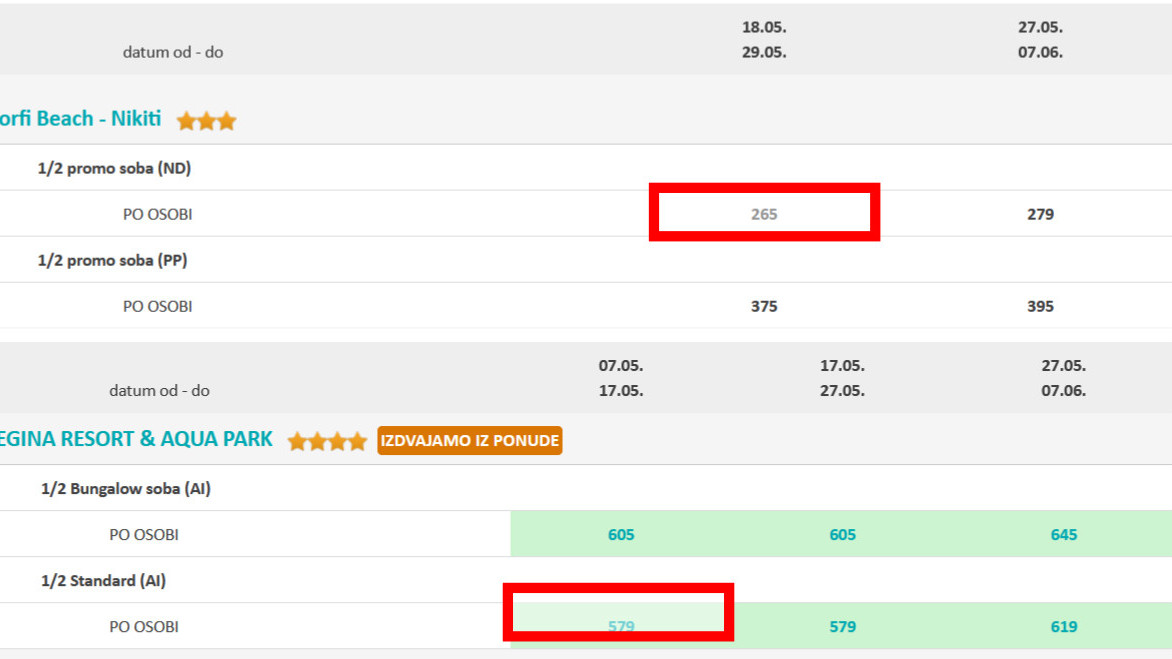Click the IZDVAJAMO IZ PONUDE badge
The height and width of the screenshot is (659, 1172).
click(x=469, y=441)
